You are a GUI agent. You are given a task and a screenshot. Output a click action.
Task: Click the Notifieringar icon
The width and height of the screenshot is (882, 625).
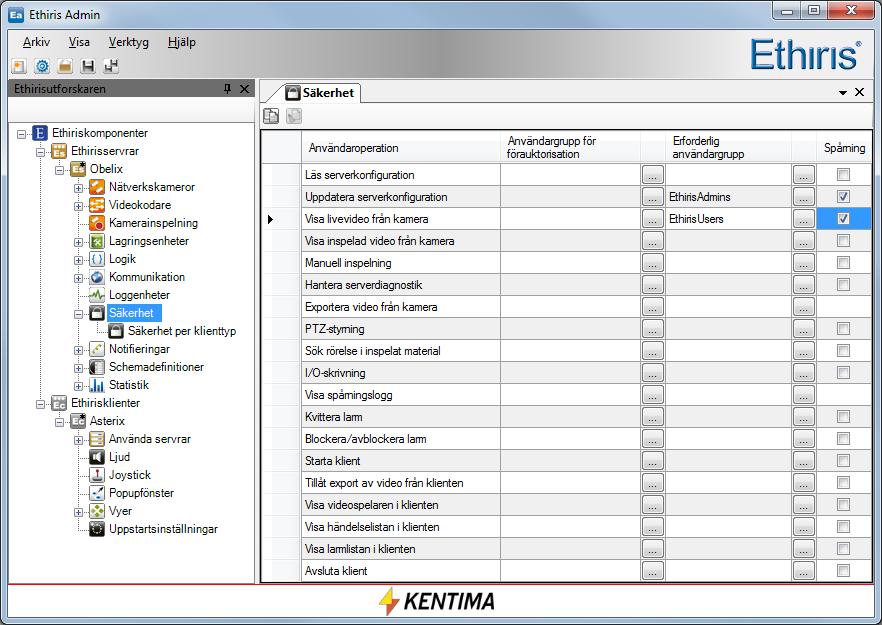click(x=97, y=349)
